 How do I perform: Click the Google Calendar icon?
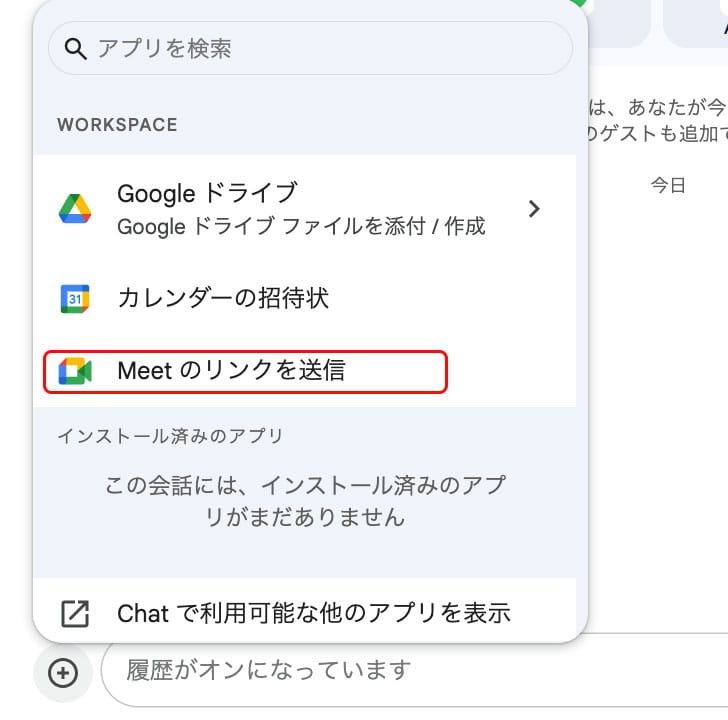[75, 298]
